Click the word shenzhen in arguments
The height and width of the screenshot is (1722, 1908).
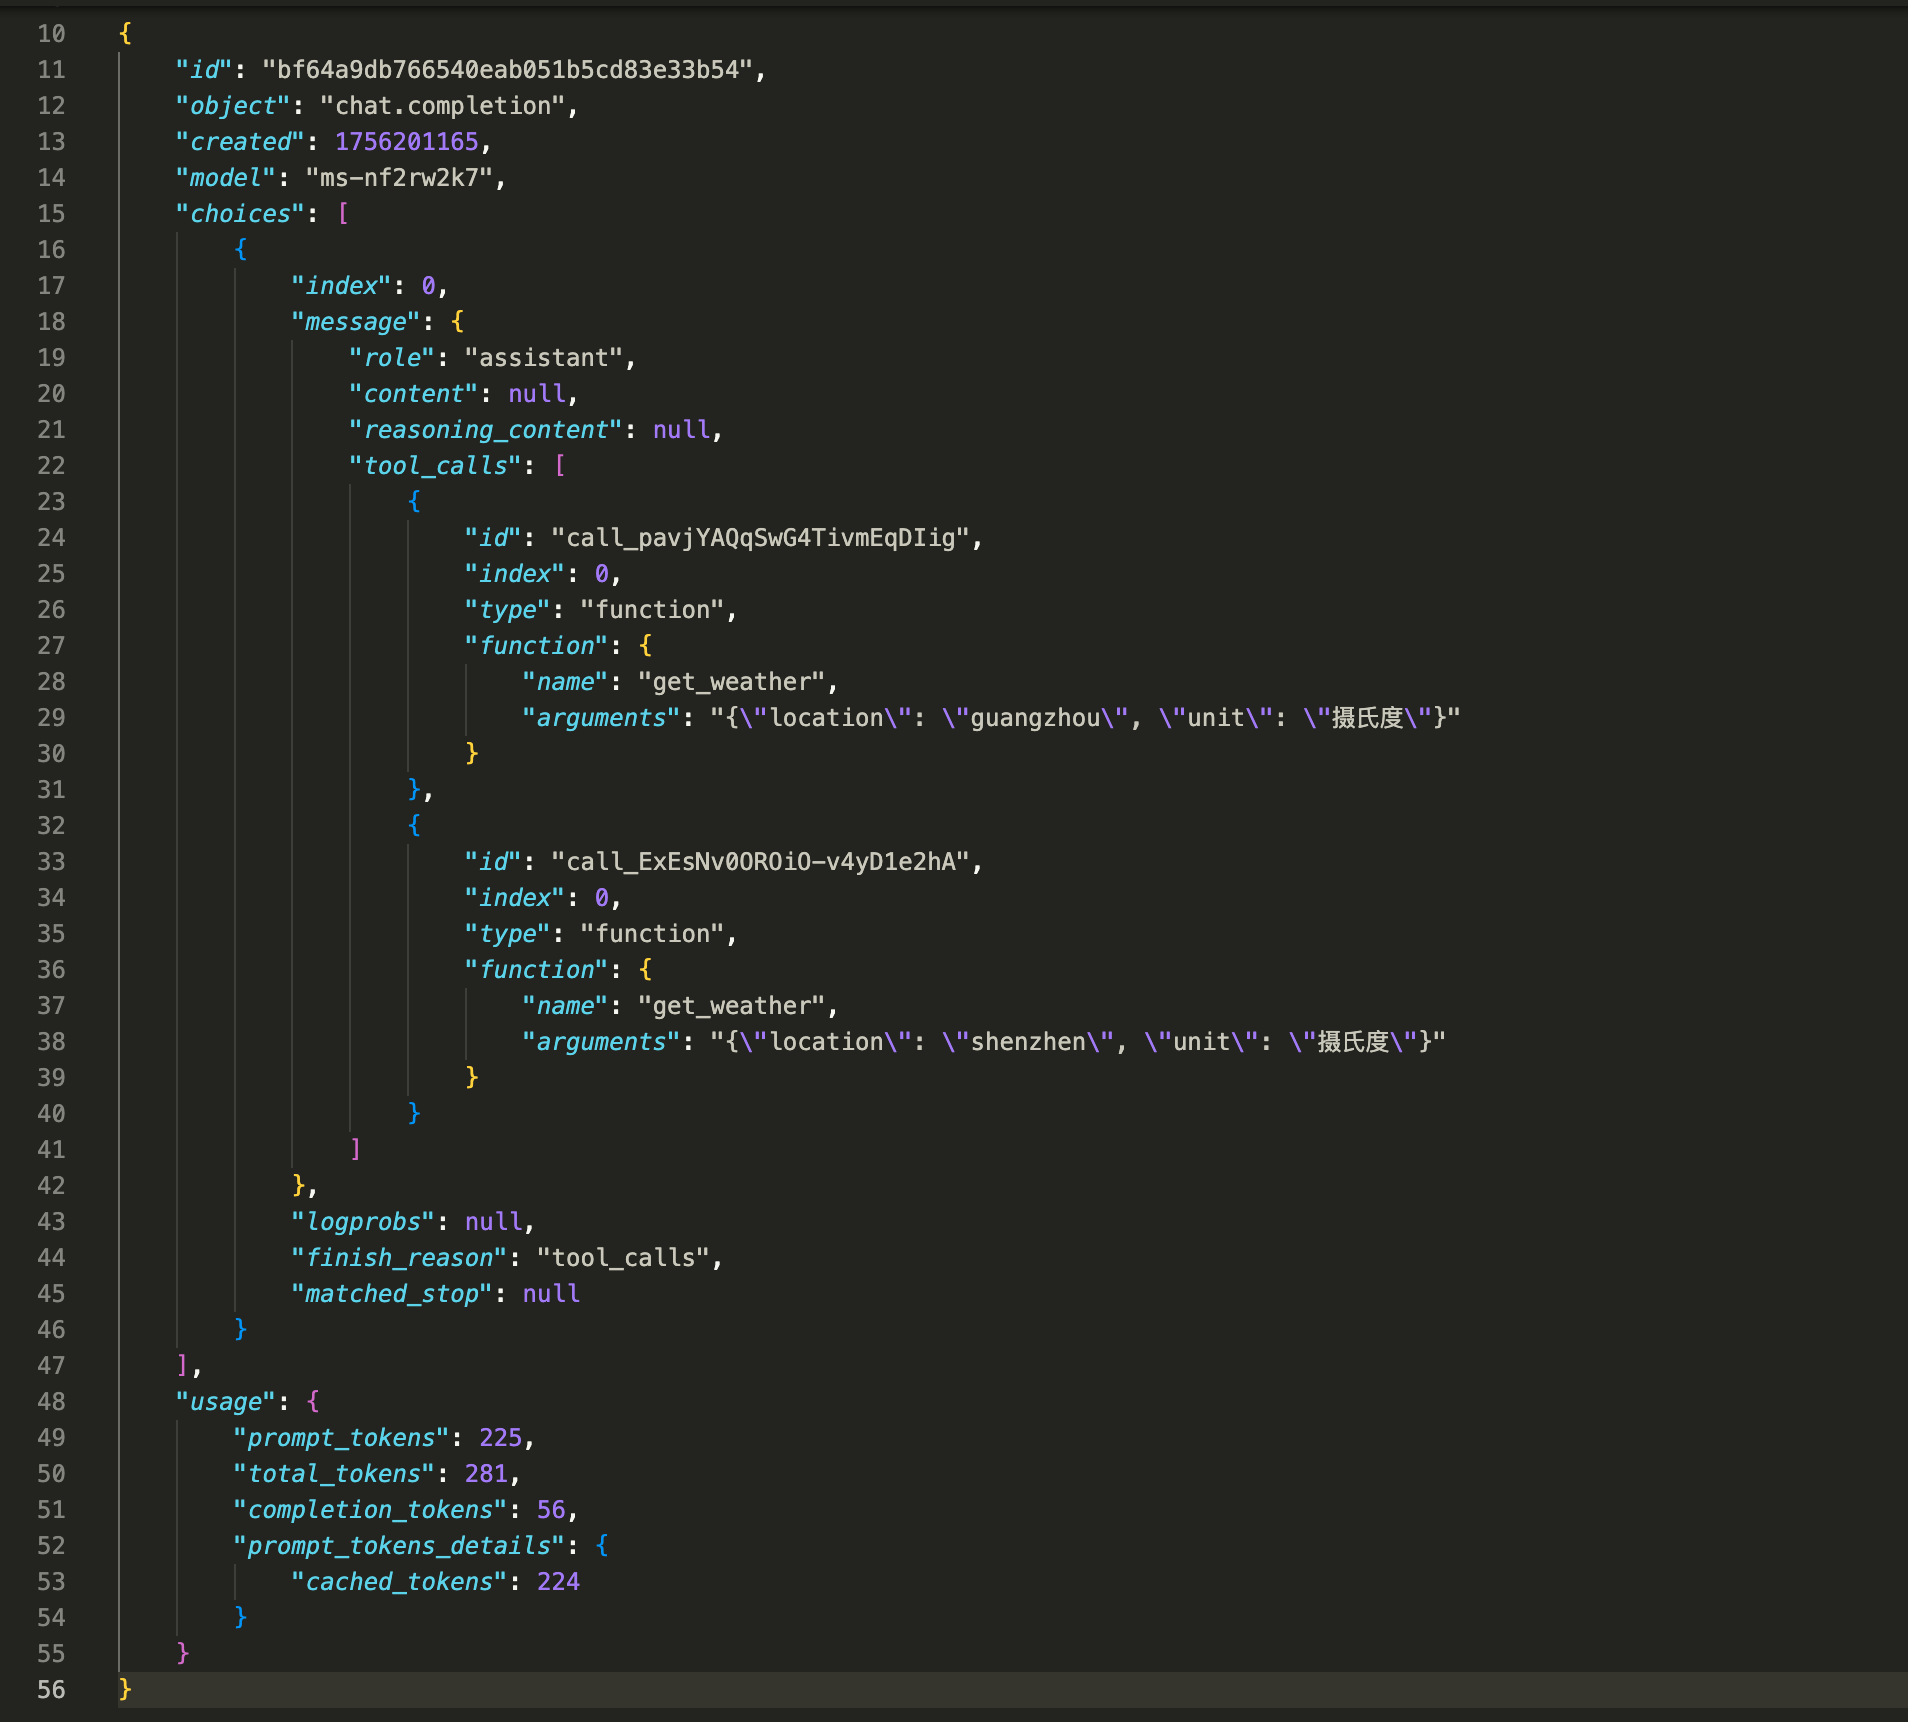pos(1028,1042)
